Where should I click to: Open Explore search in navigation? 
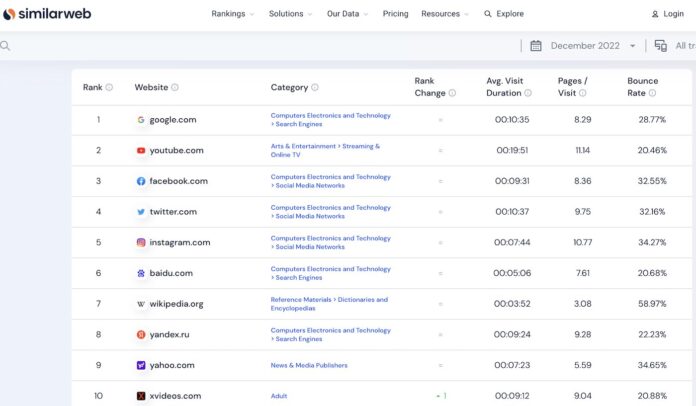pos(504,14)
